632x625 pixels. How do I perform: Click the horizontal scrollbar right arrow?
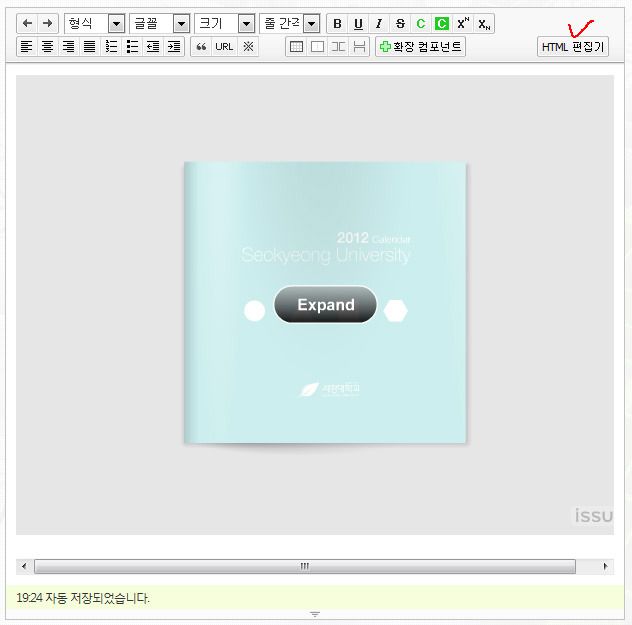(x=605, y=566)
